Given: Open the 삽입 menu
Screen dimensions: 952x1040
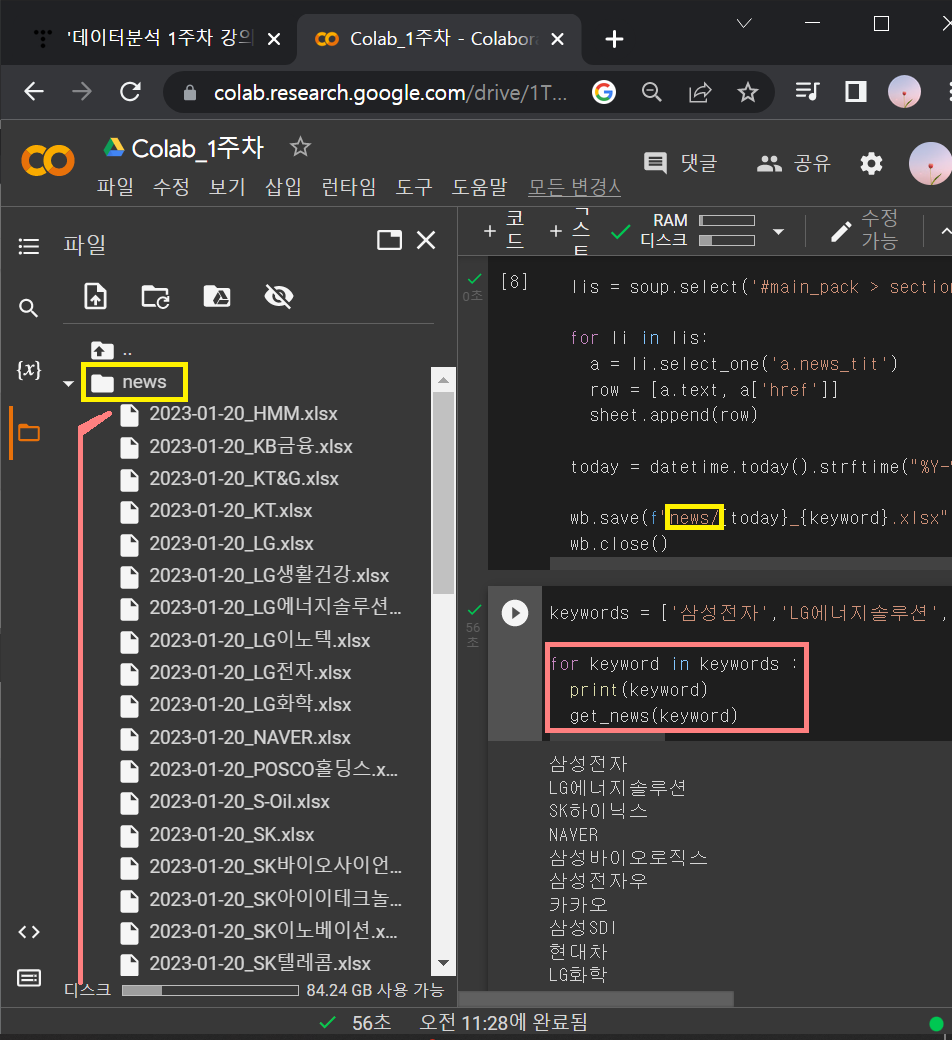Looking at the screenshot, I should pyautogui.click(x=283, y=187).
